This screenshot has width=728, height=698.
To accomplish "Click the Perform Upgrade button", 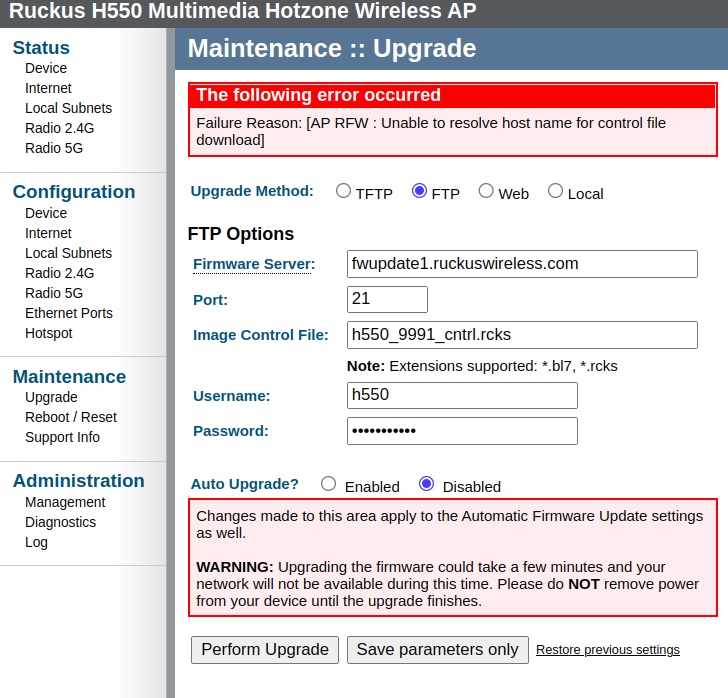I will click(x=265, y=650).
